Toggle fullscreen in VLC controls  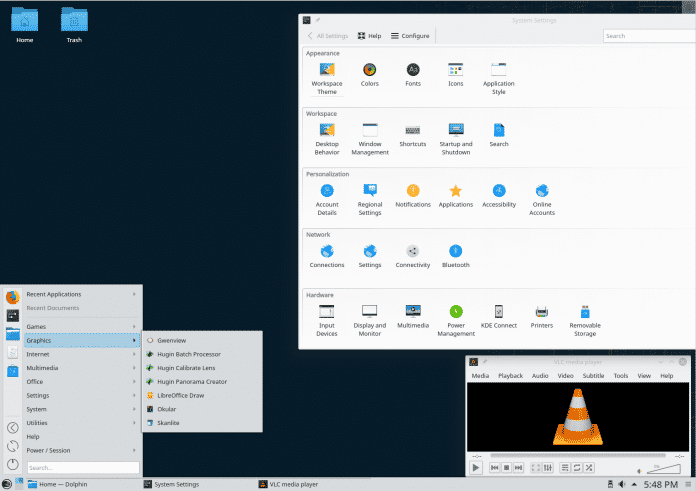pos(535,467)
